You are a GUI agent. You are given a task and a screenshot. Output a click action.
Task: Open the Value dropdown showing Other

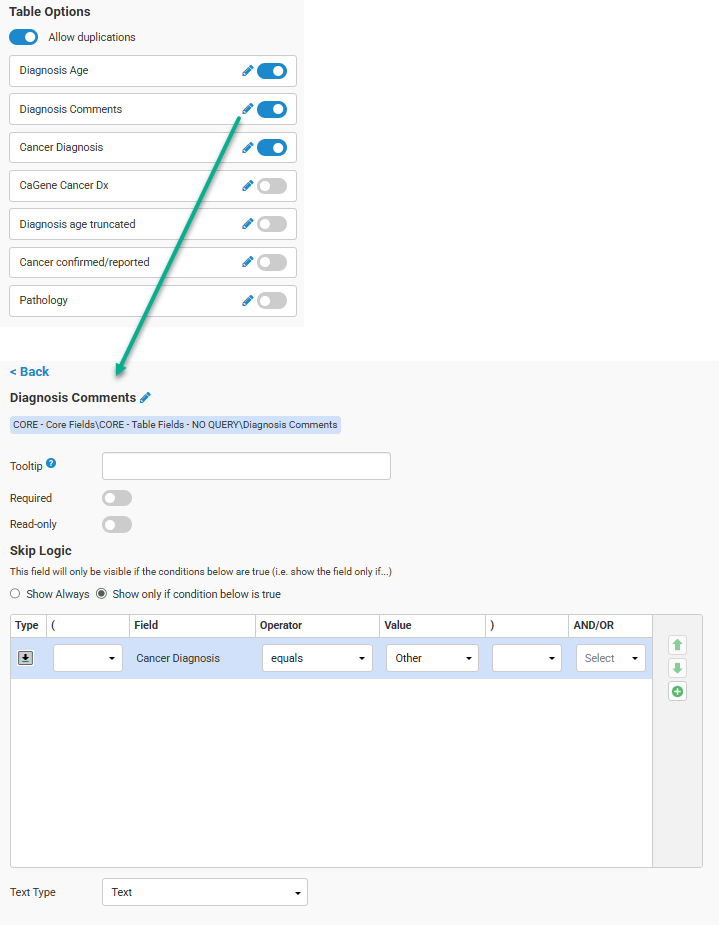click(x=432, y=658)
